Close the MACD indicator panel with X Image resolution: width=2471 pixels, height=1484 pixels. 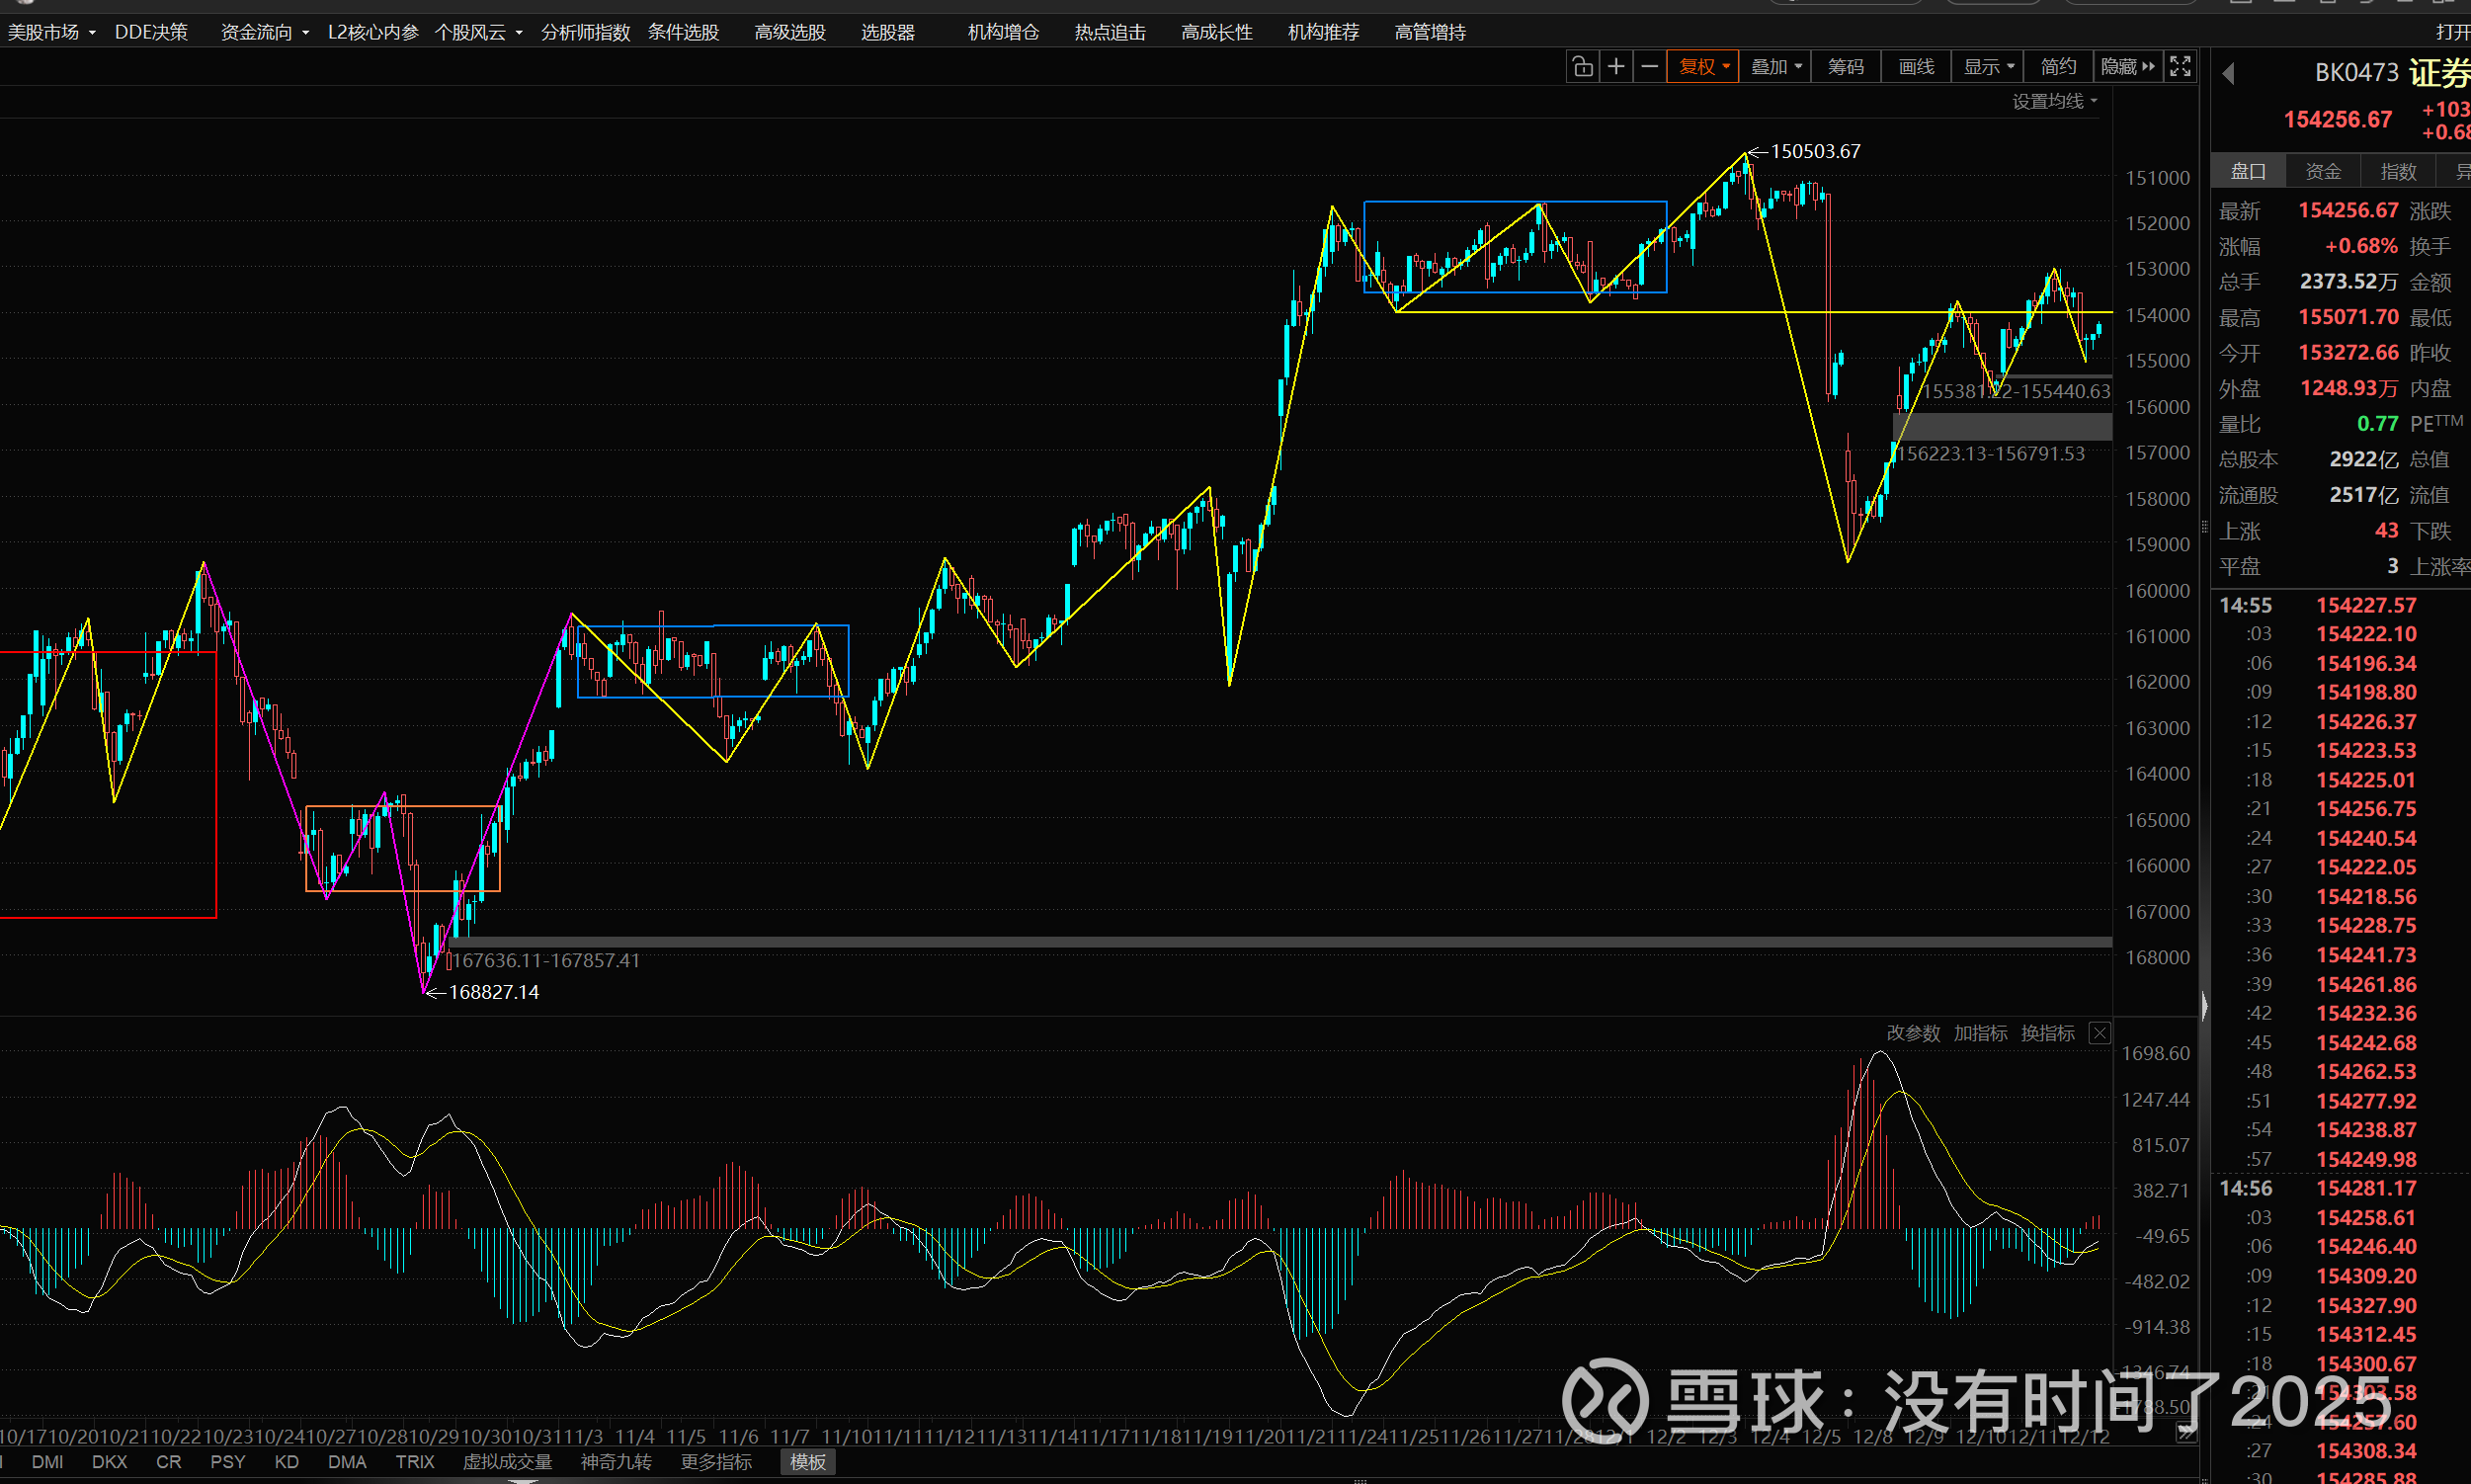[2100, 1033]
